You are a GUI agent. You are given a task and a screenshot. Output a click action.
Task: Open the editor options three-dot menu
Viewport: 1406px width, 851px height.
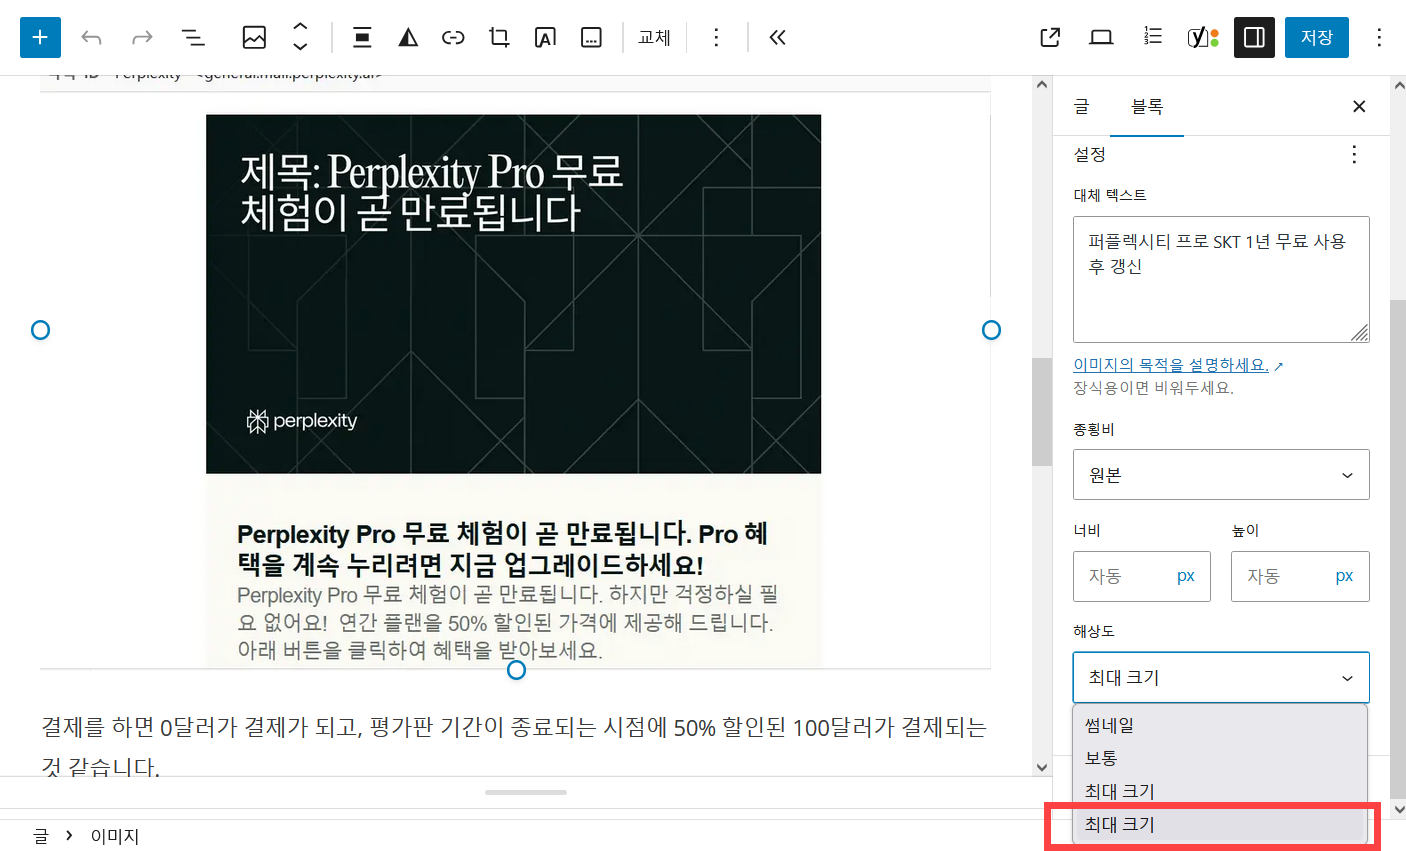point(1379,38)
